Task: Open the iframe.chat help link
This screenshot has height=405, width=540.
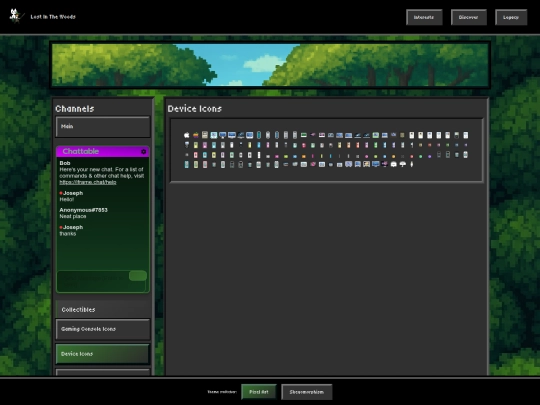Action: 88,182
